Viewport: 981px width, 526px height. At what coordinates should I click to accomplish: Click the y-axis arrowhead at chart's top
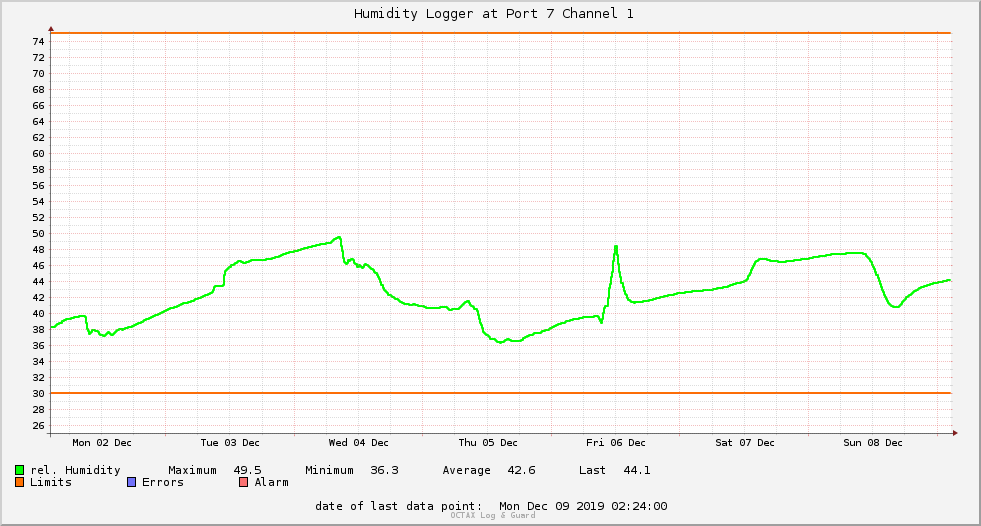coord(51,29)
